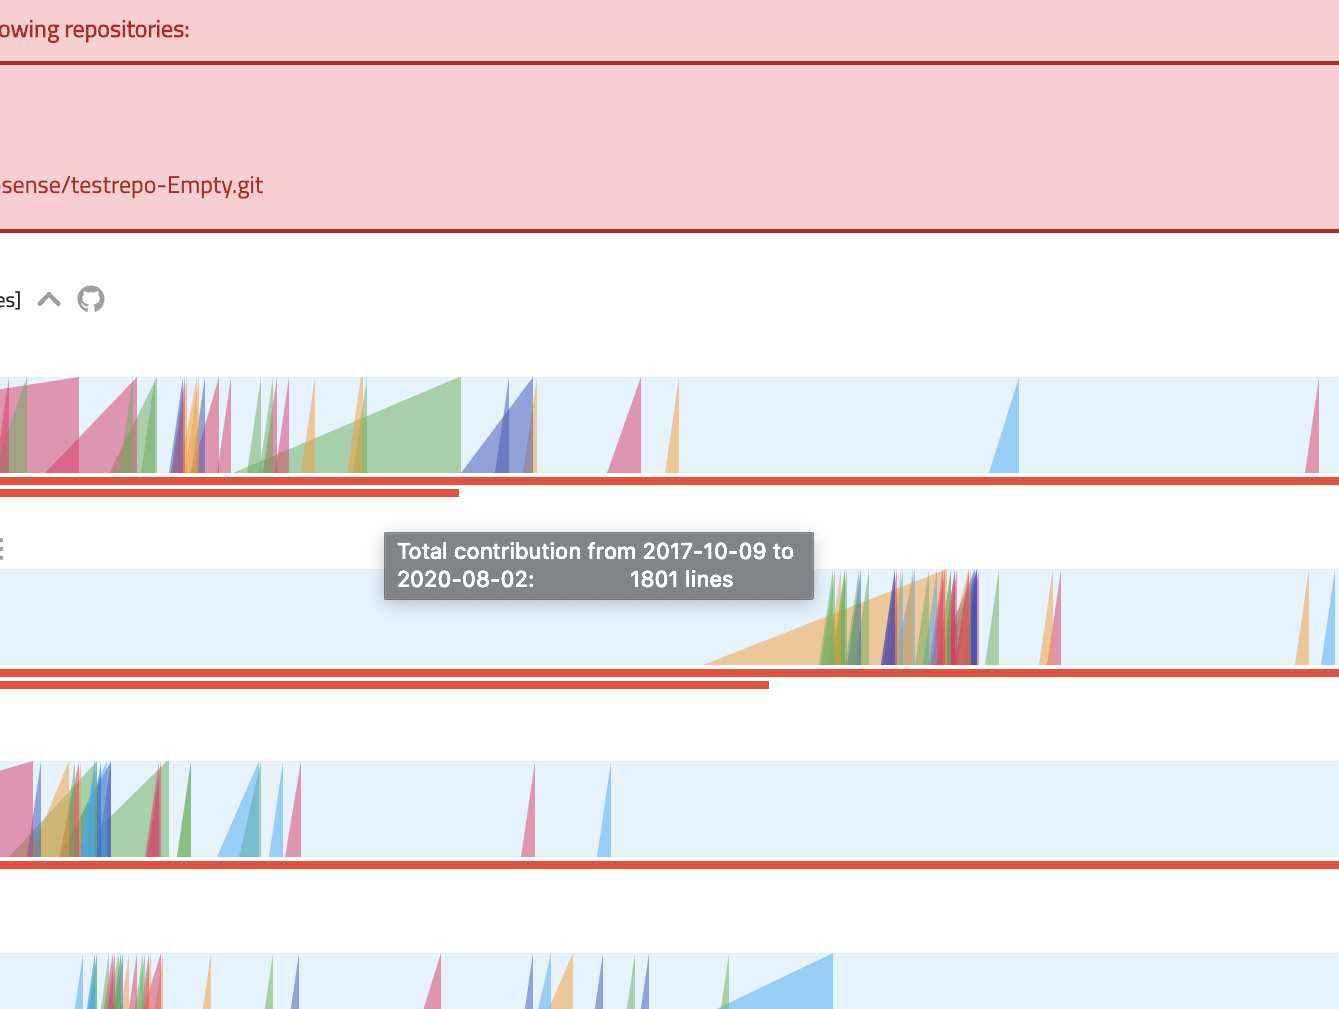Collapse the author panel with the chevron
The width and height of the screenshot is (1339, 1009).
[x=48, y=298]
